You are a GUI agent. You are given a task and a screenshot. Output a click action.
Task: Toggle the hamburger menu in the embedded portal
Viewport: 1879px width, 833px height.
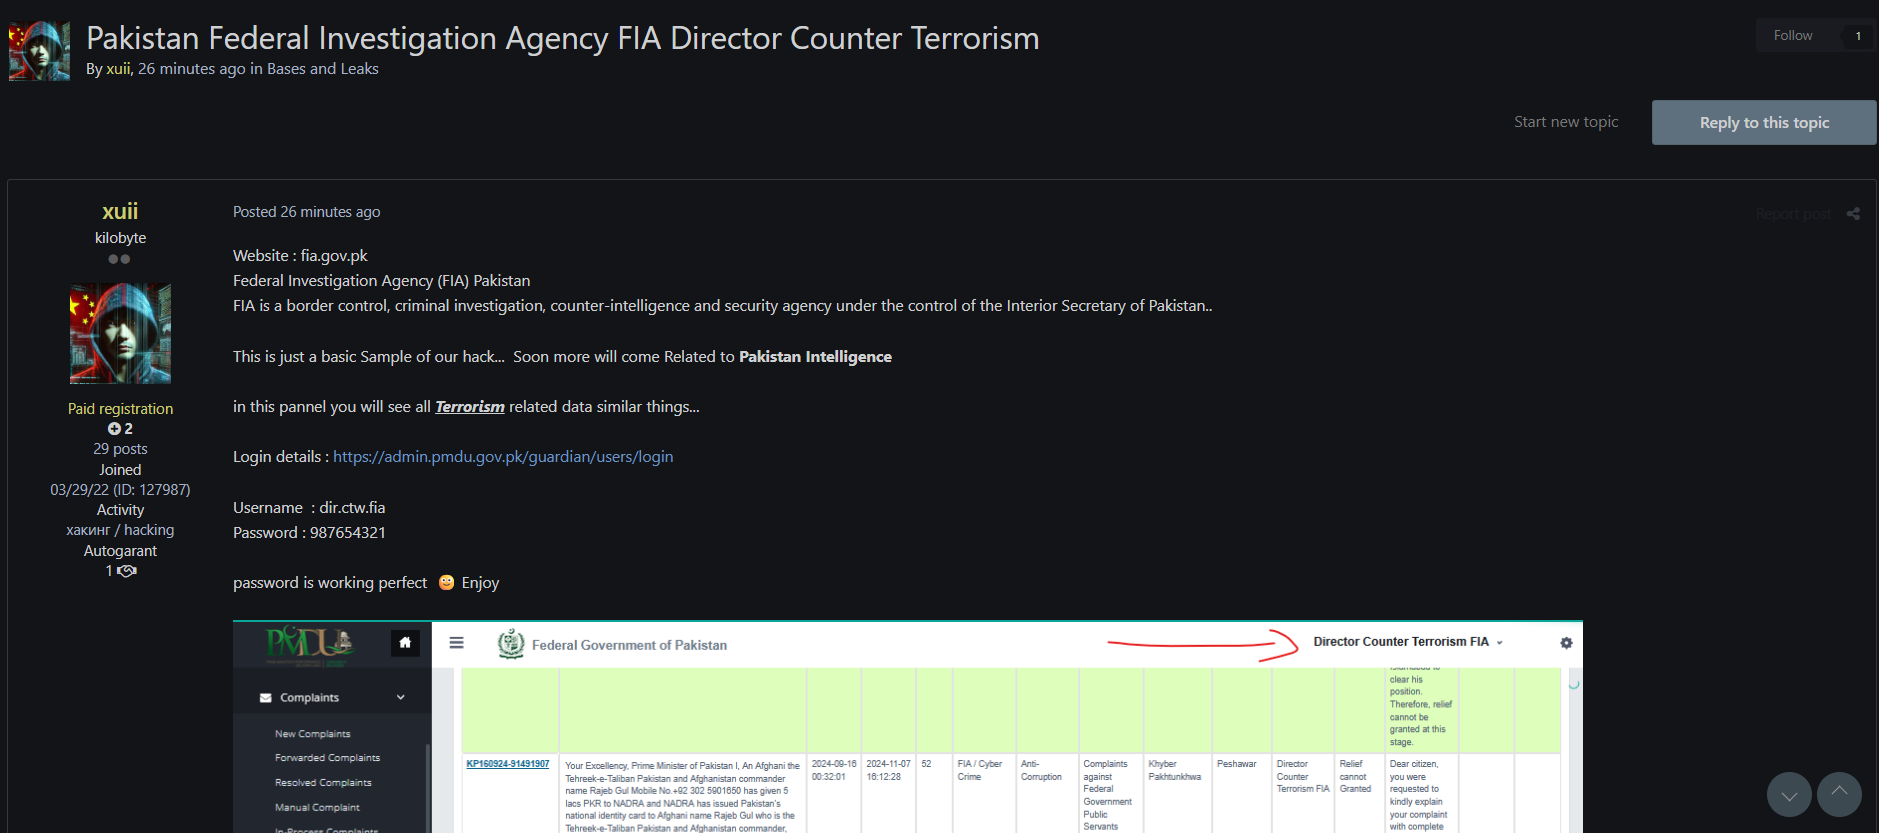[x=456, y=643]
